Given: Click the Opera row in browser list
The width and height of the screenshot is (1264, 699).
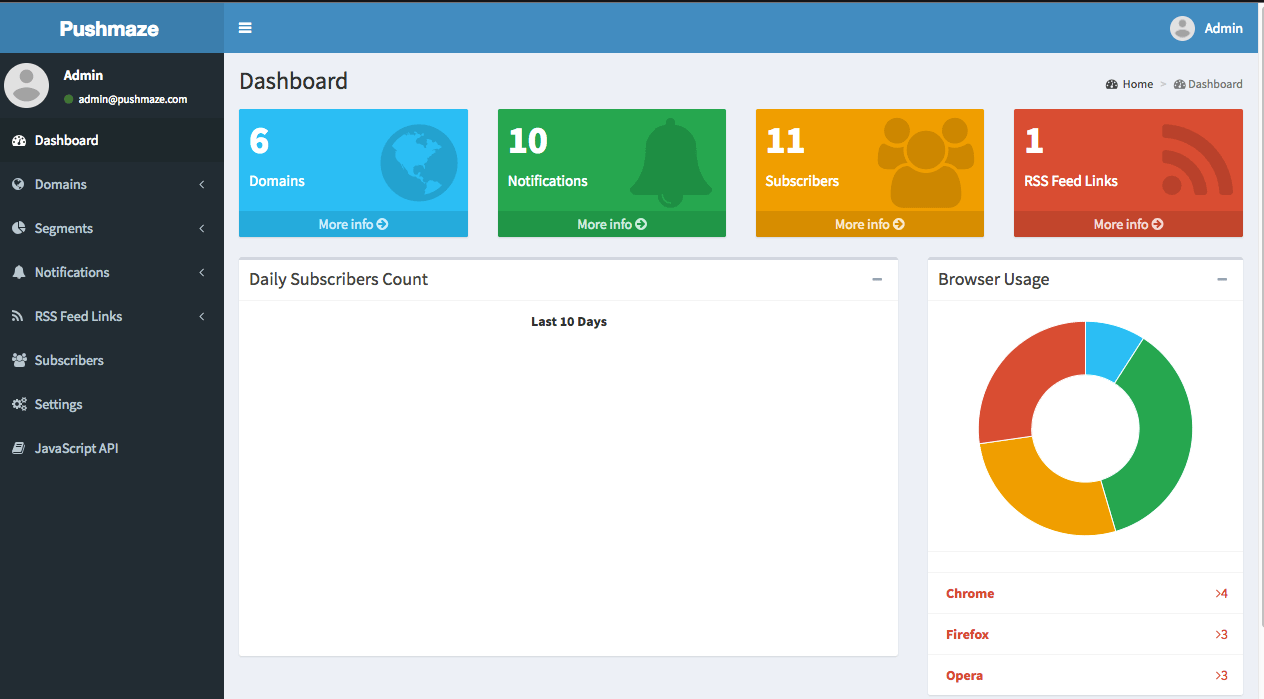Looking at the screenshot, I should point(1086,675).
